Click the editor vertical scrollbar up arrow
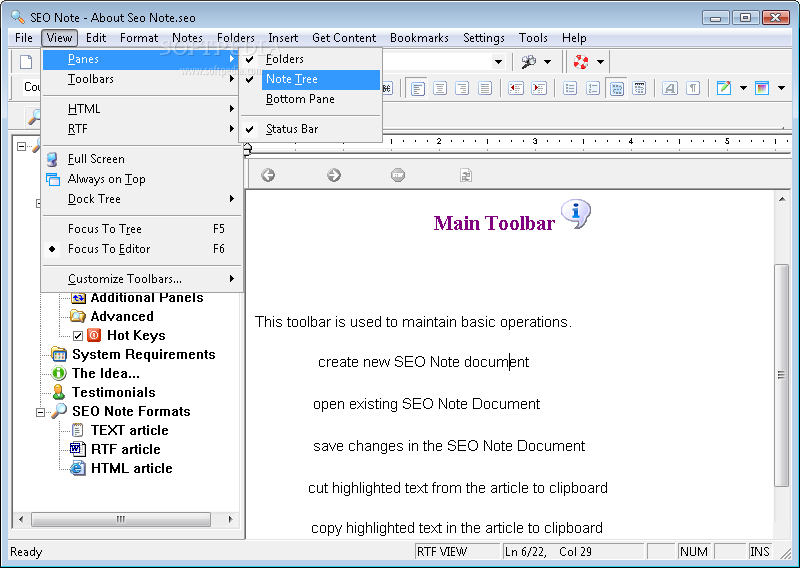Screen dimensions: 800x568 (x=782, y=199)
